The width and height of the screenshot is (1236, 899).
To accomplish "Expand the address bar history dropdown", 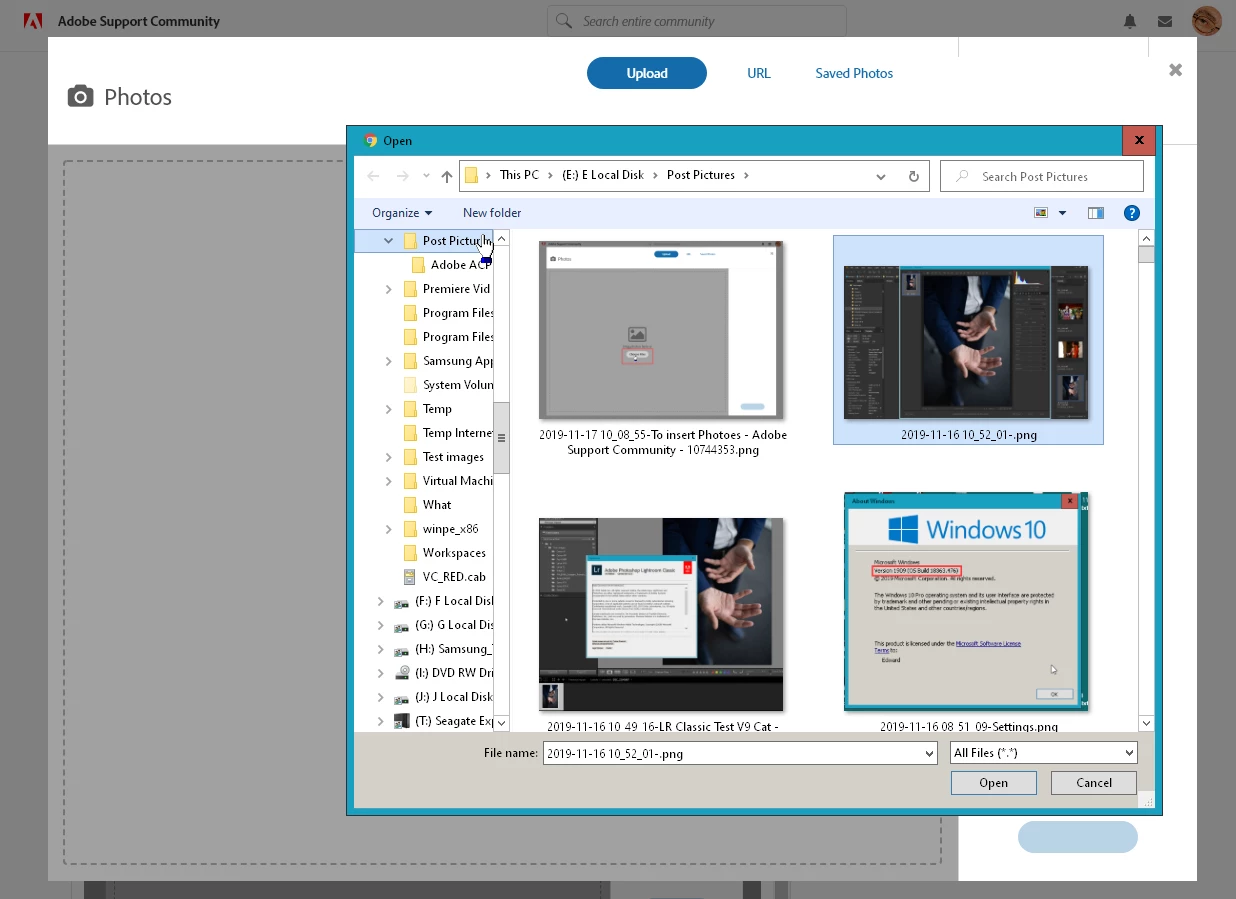I will coord(881,176).
